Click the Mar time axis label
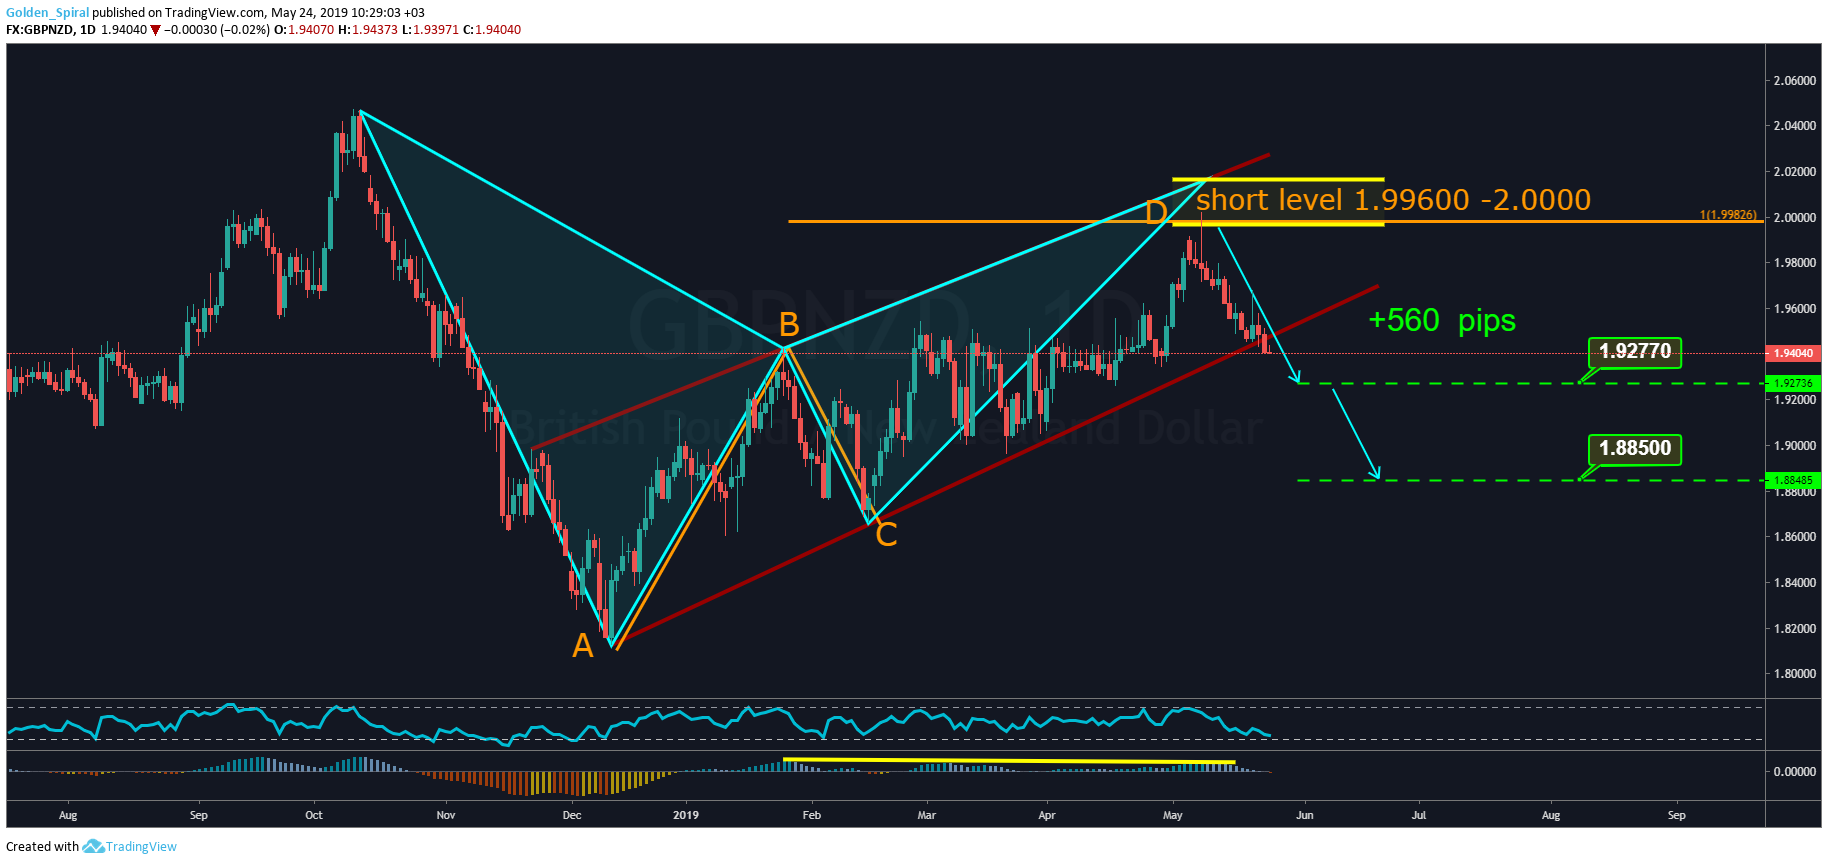The width and height of the screenshot is (1828, 864). (x=927, y=815)
